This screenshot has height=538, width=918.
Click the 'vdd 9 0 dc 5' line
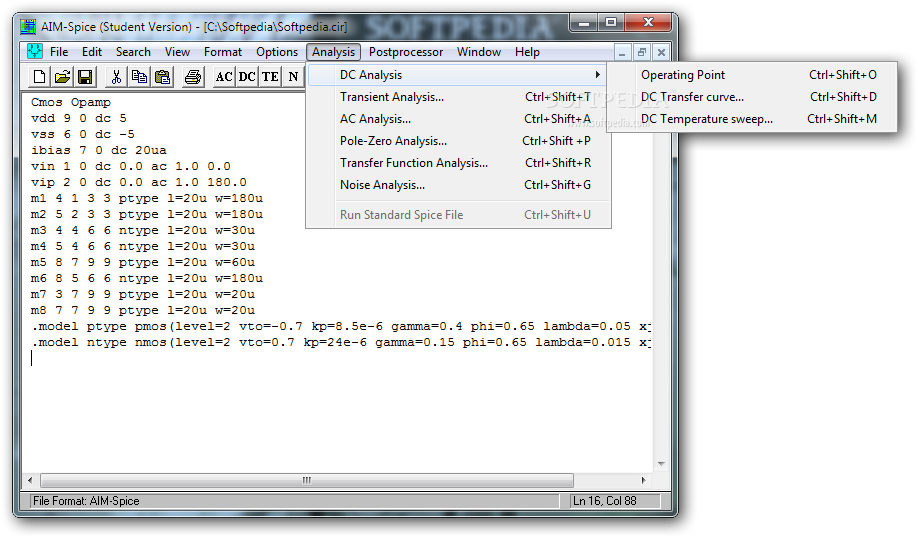pyautogui.click(x=78, y=118)
